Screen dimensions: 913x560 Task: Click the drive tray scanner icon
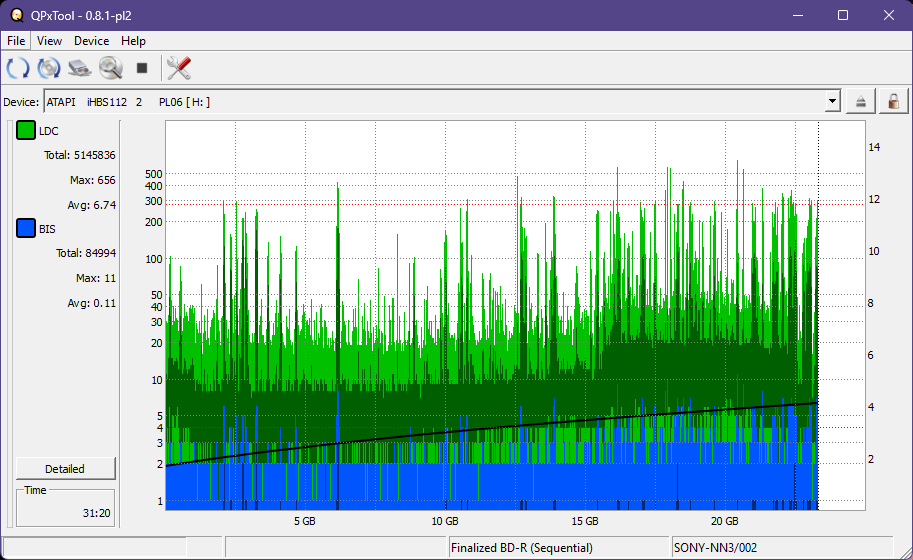[x=80, y=68]
